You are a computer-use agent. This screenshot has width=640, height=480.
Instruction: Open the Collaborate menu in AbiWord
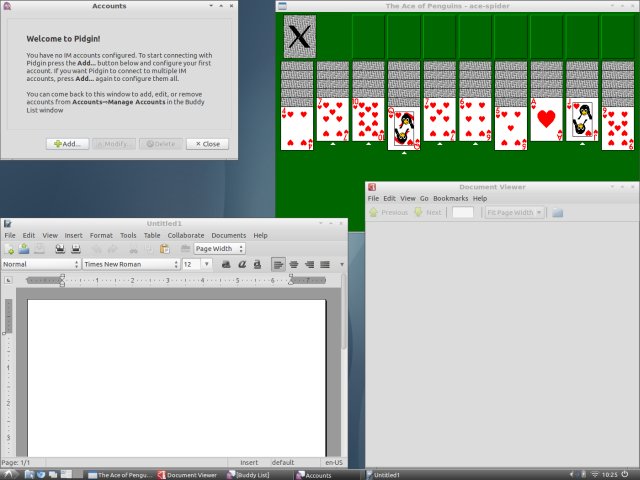186,235
